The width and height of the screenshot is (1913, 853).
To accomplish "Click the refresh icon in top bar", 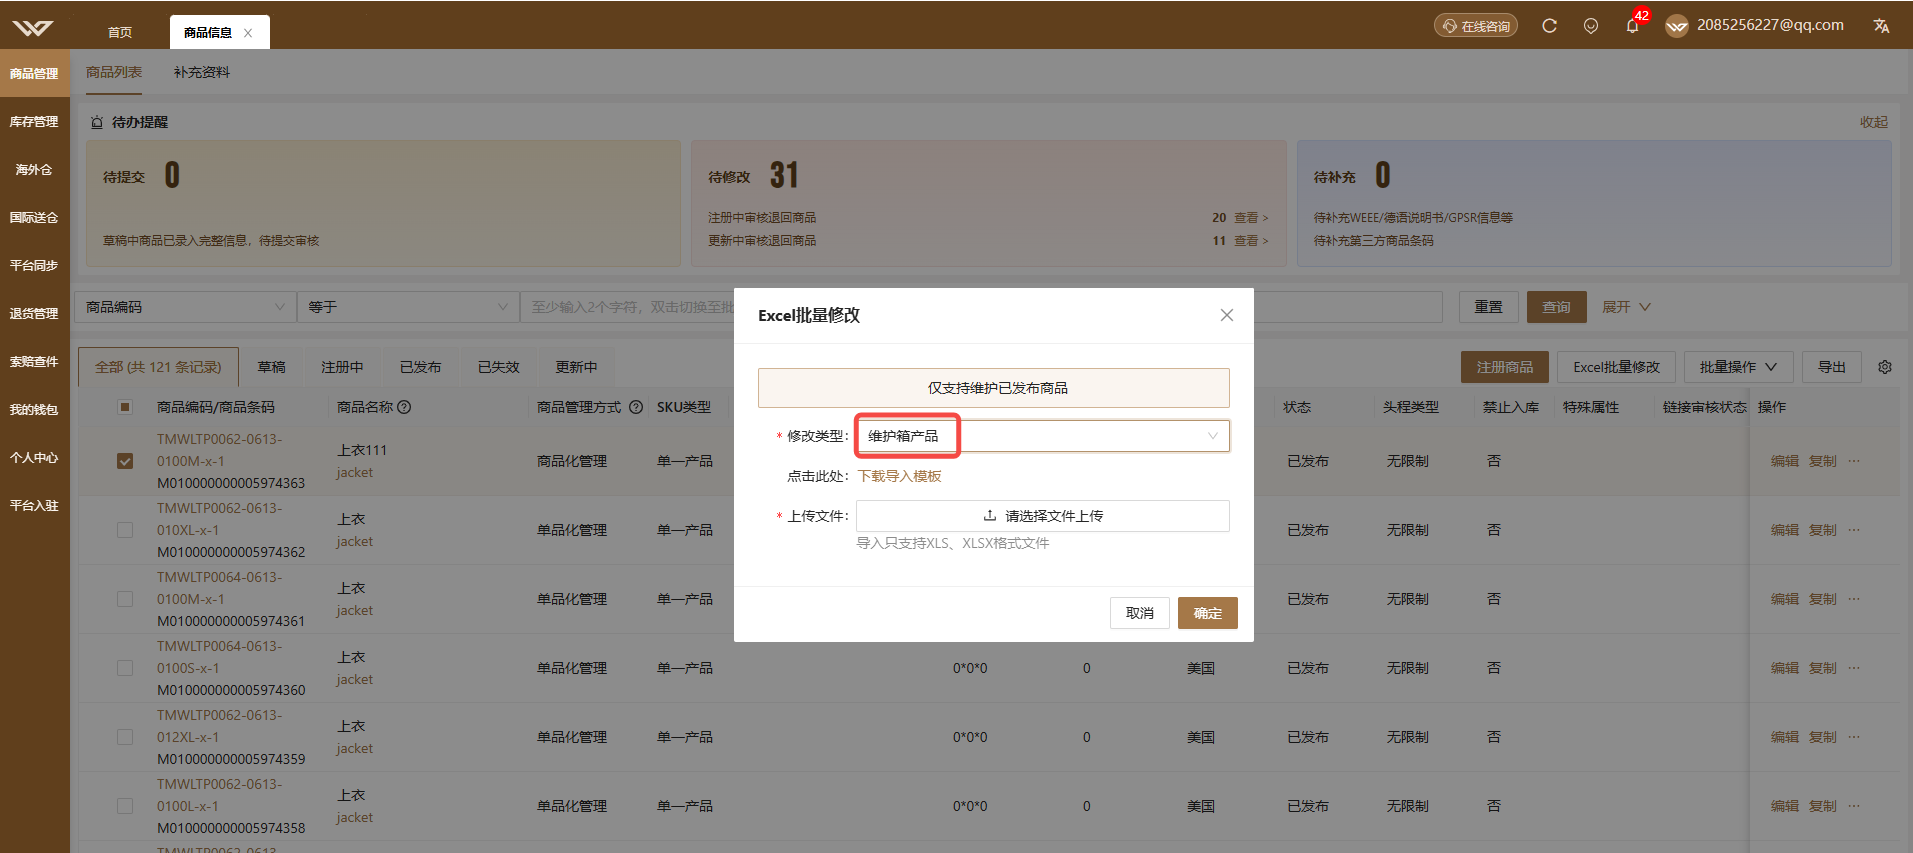I will tap(1549, 26).
